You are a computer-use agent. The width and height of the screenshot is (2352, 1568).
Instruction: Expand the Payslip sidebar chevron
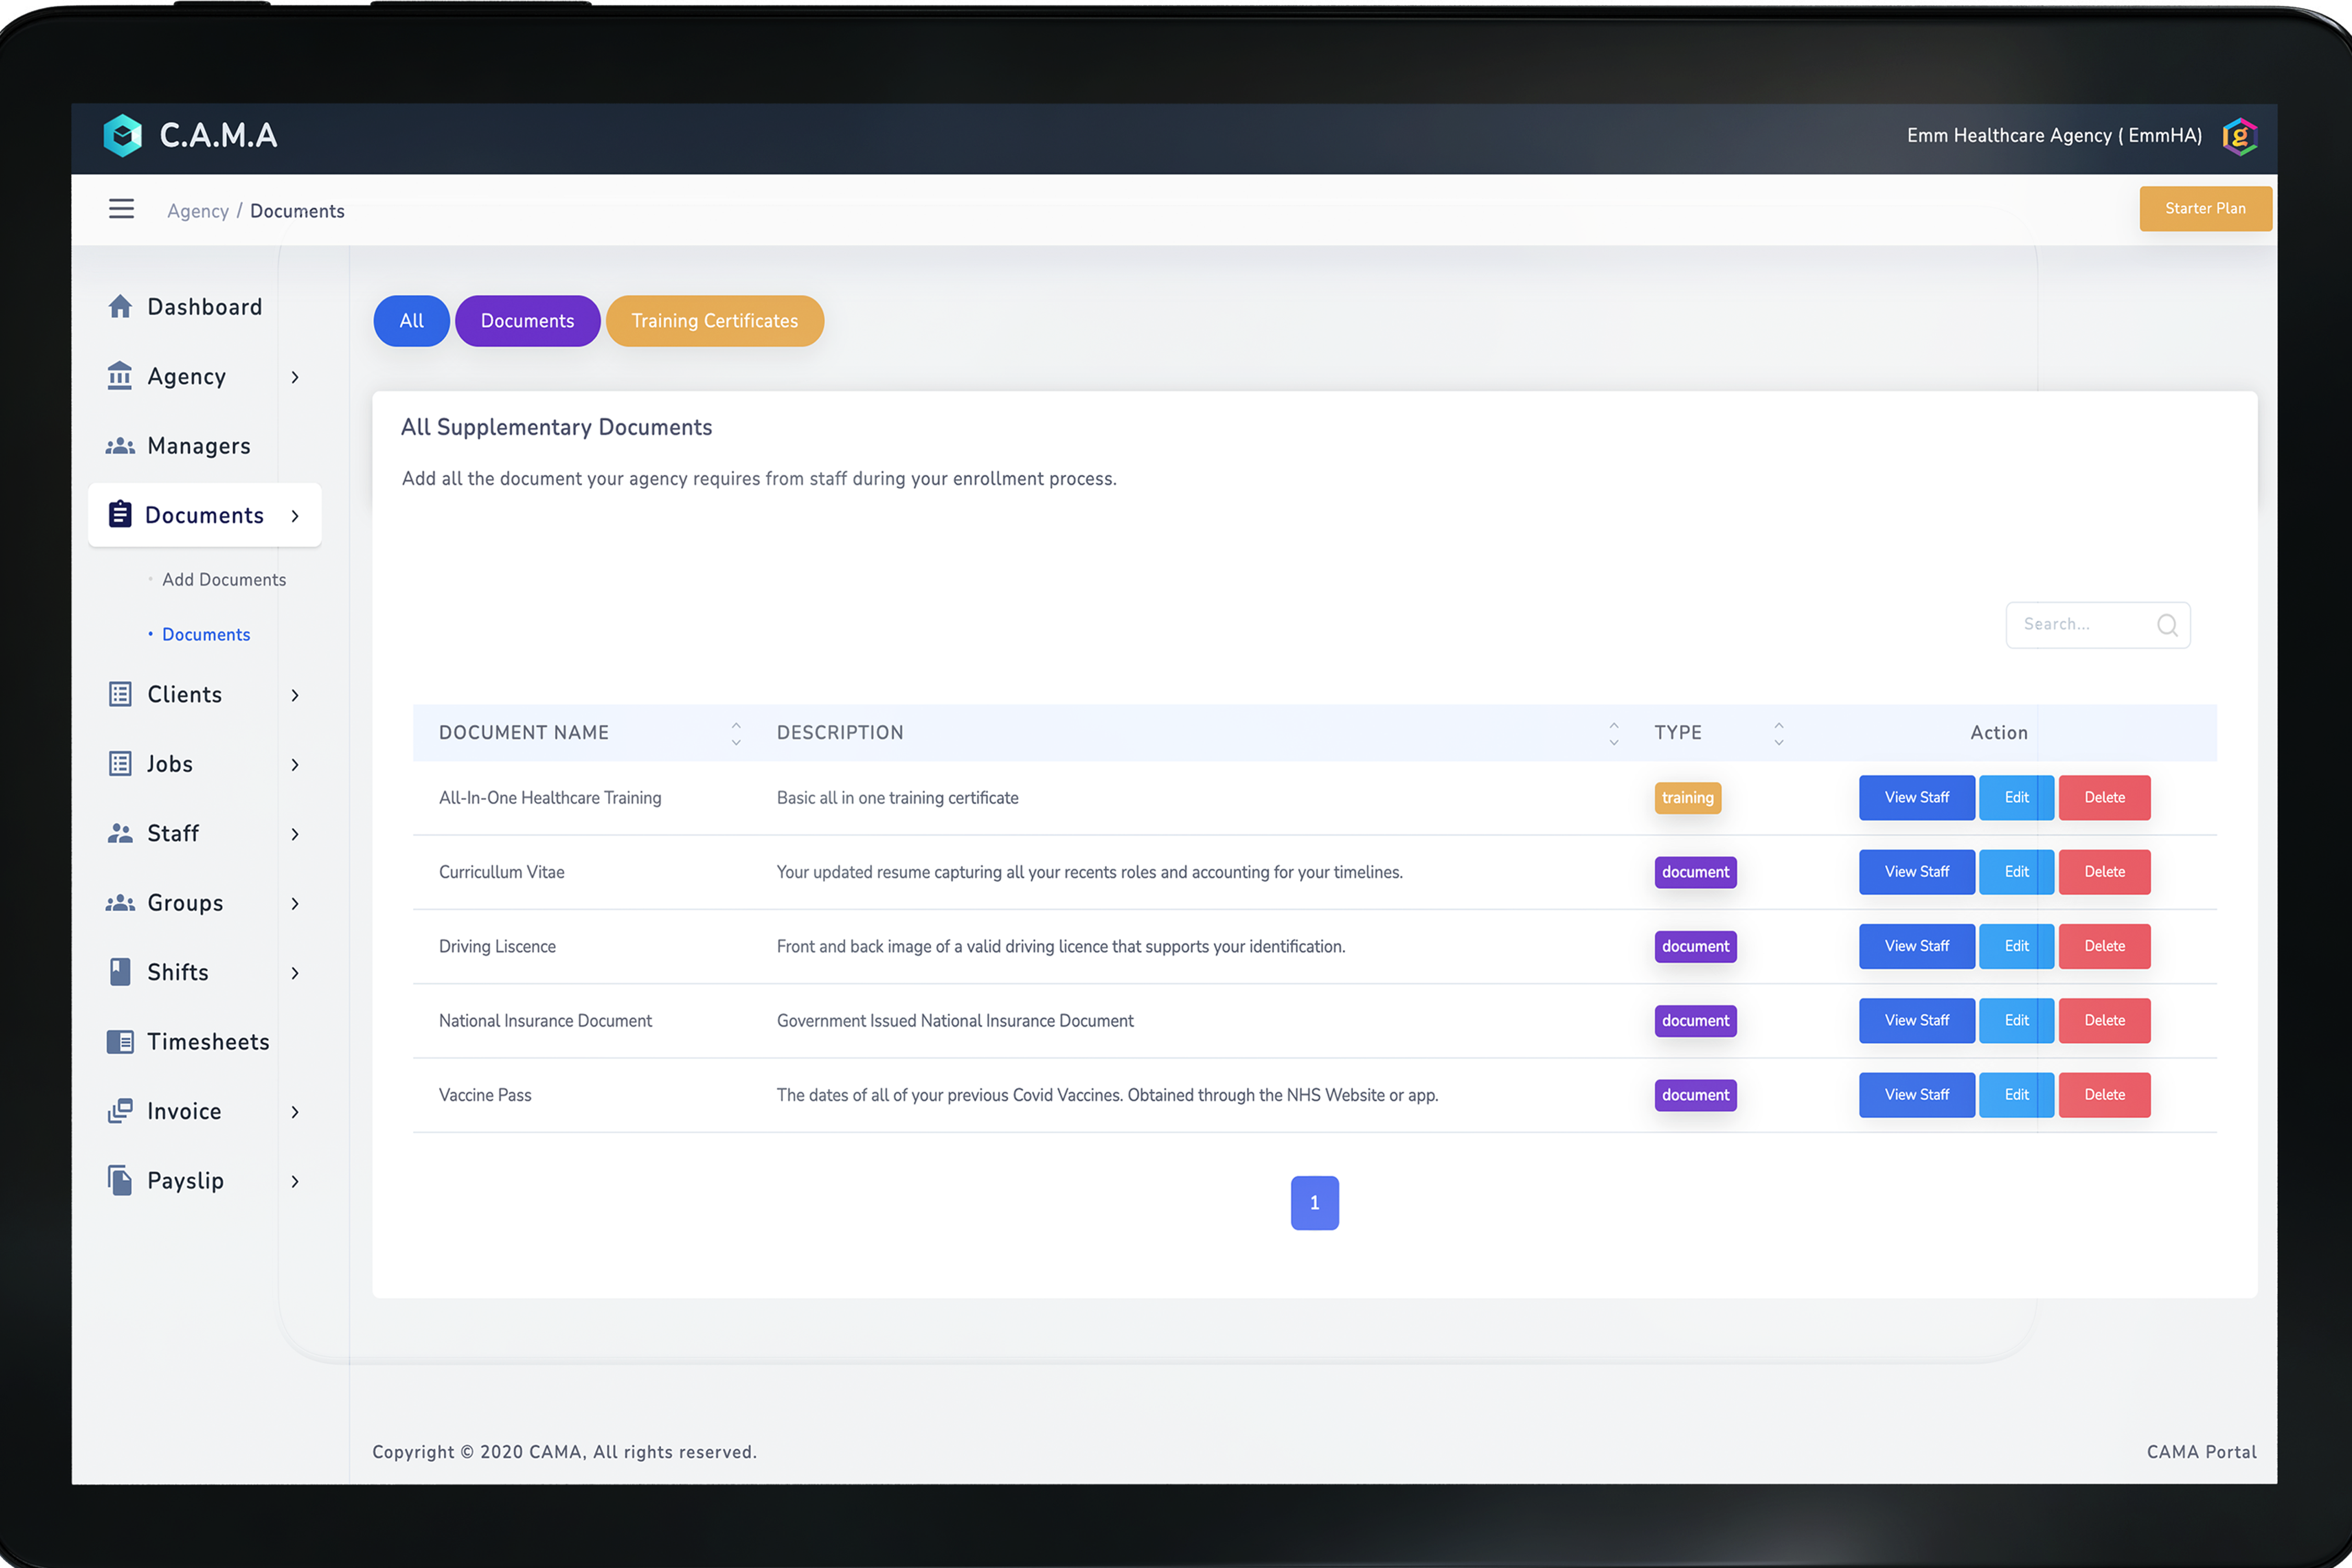pyautogui.click(x=295, y=1182)
